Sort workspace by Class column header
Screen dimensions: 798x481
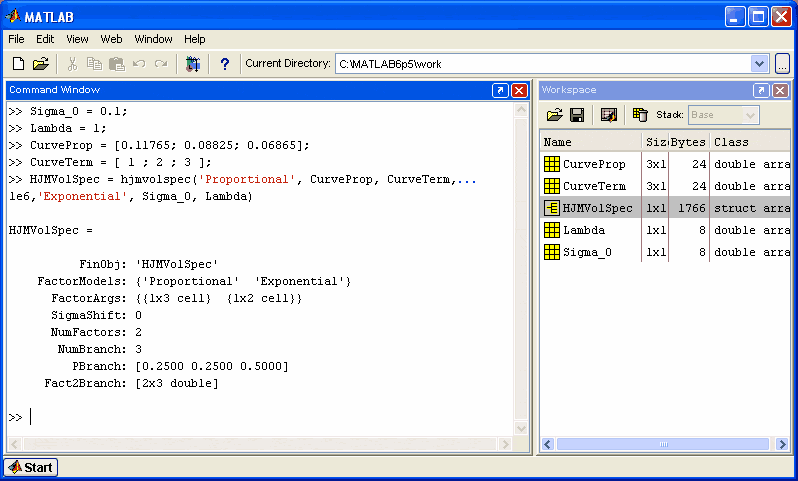(750, 142)
